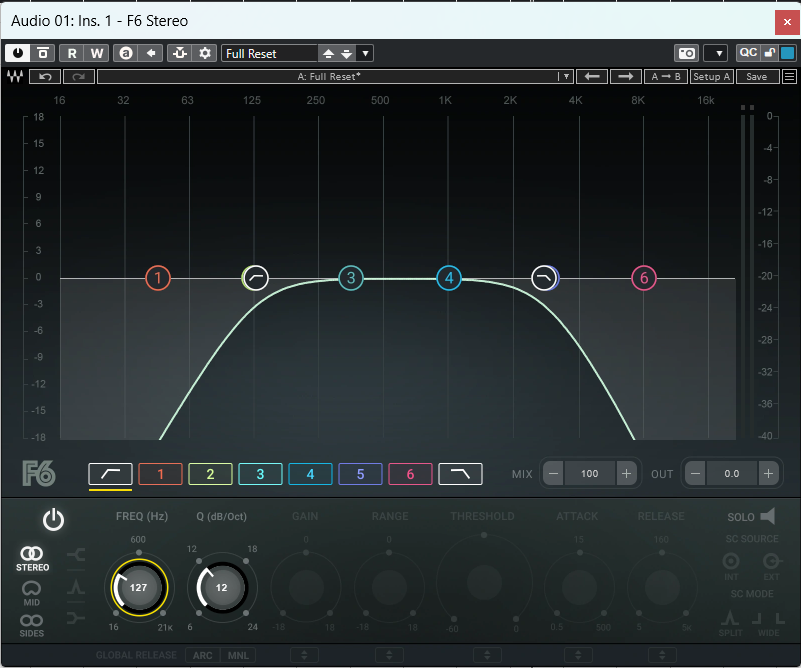The height and width of the screenshot is (668, 801).
Task: Click the FREQ knob showing 127
Action: [138, 588]
